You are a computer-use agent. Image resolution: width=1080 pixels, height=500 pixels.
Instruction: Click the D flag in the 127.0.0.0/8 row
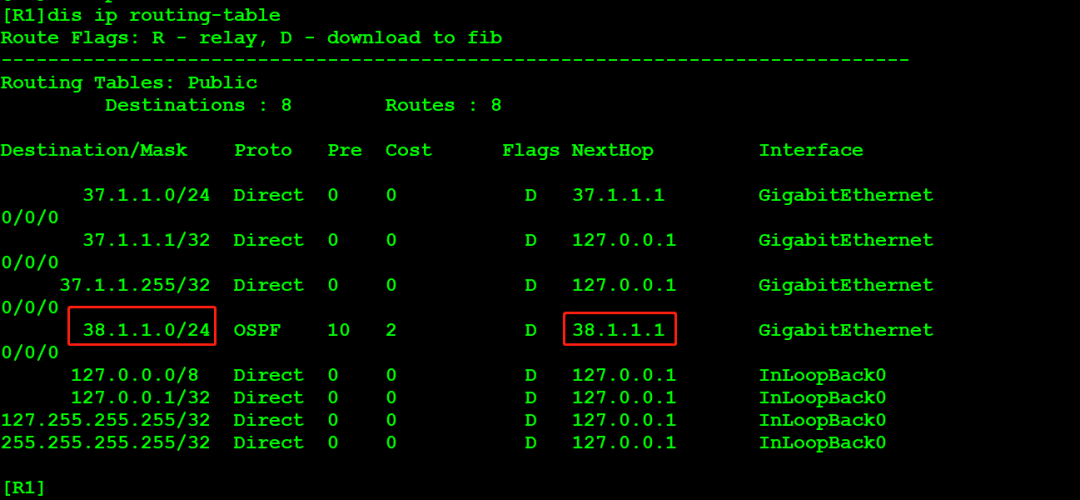coord(530,375)
